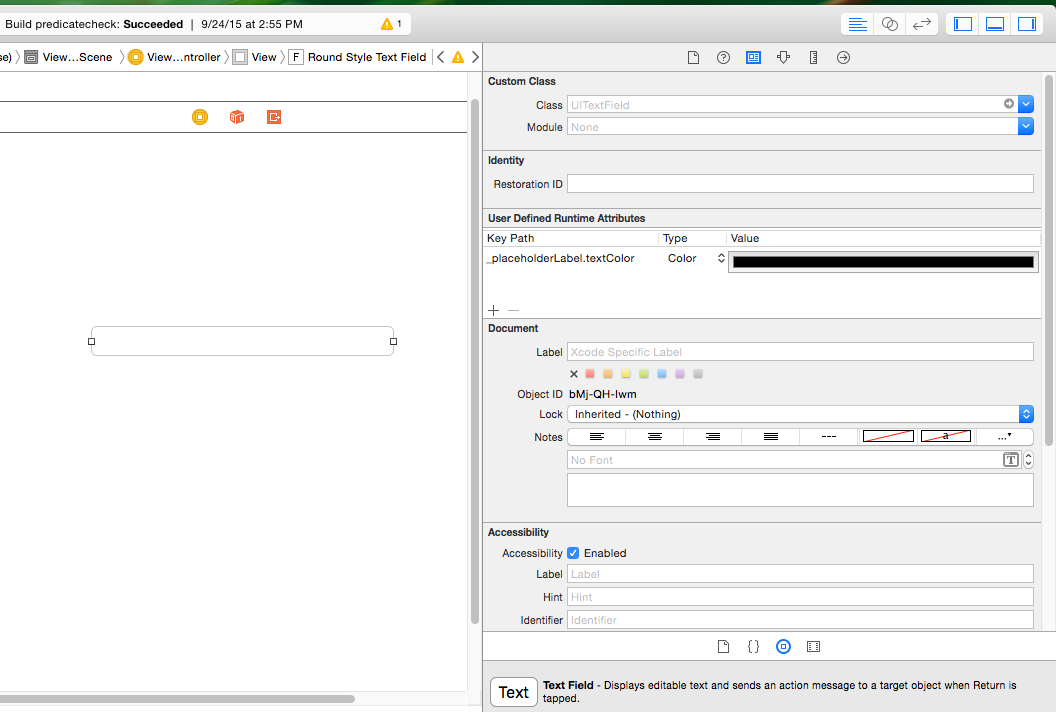Show the Code Snippet library
The width and height of the screenshot is (1056, 712).
click(x=753, y=647)
